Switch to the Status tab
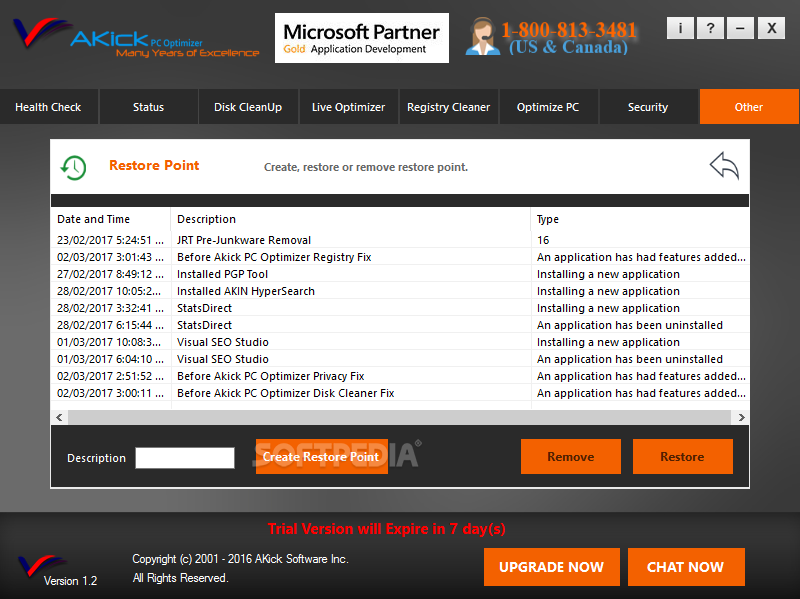 click(148, 107)
